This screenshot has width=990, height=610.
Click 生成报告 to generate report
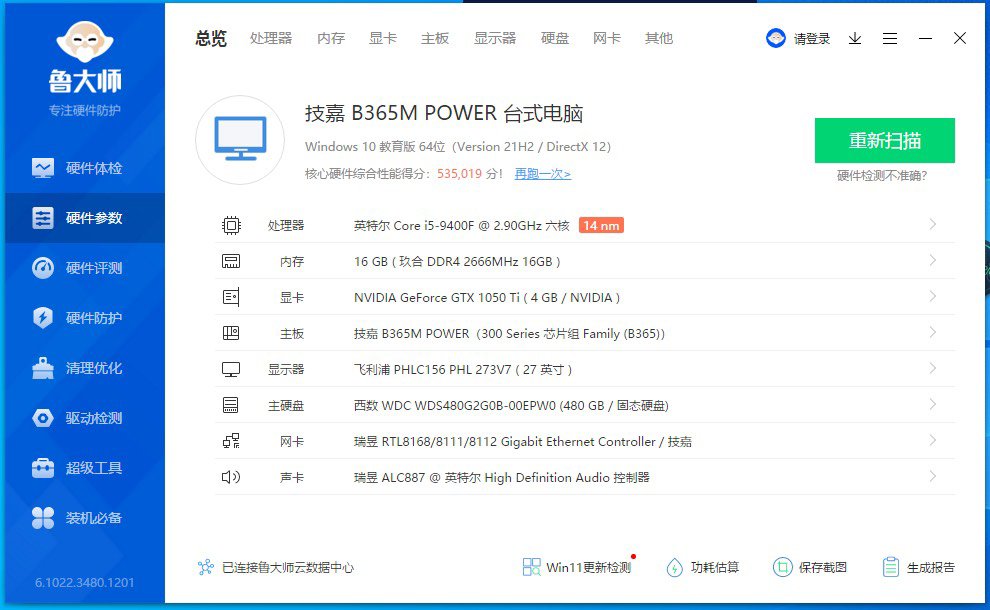(x=918, y=567)
